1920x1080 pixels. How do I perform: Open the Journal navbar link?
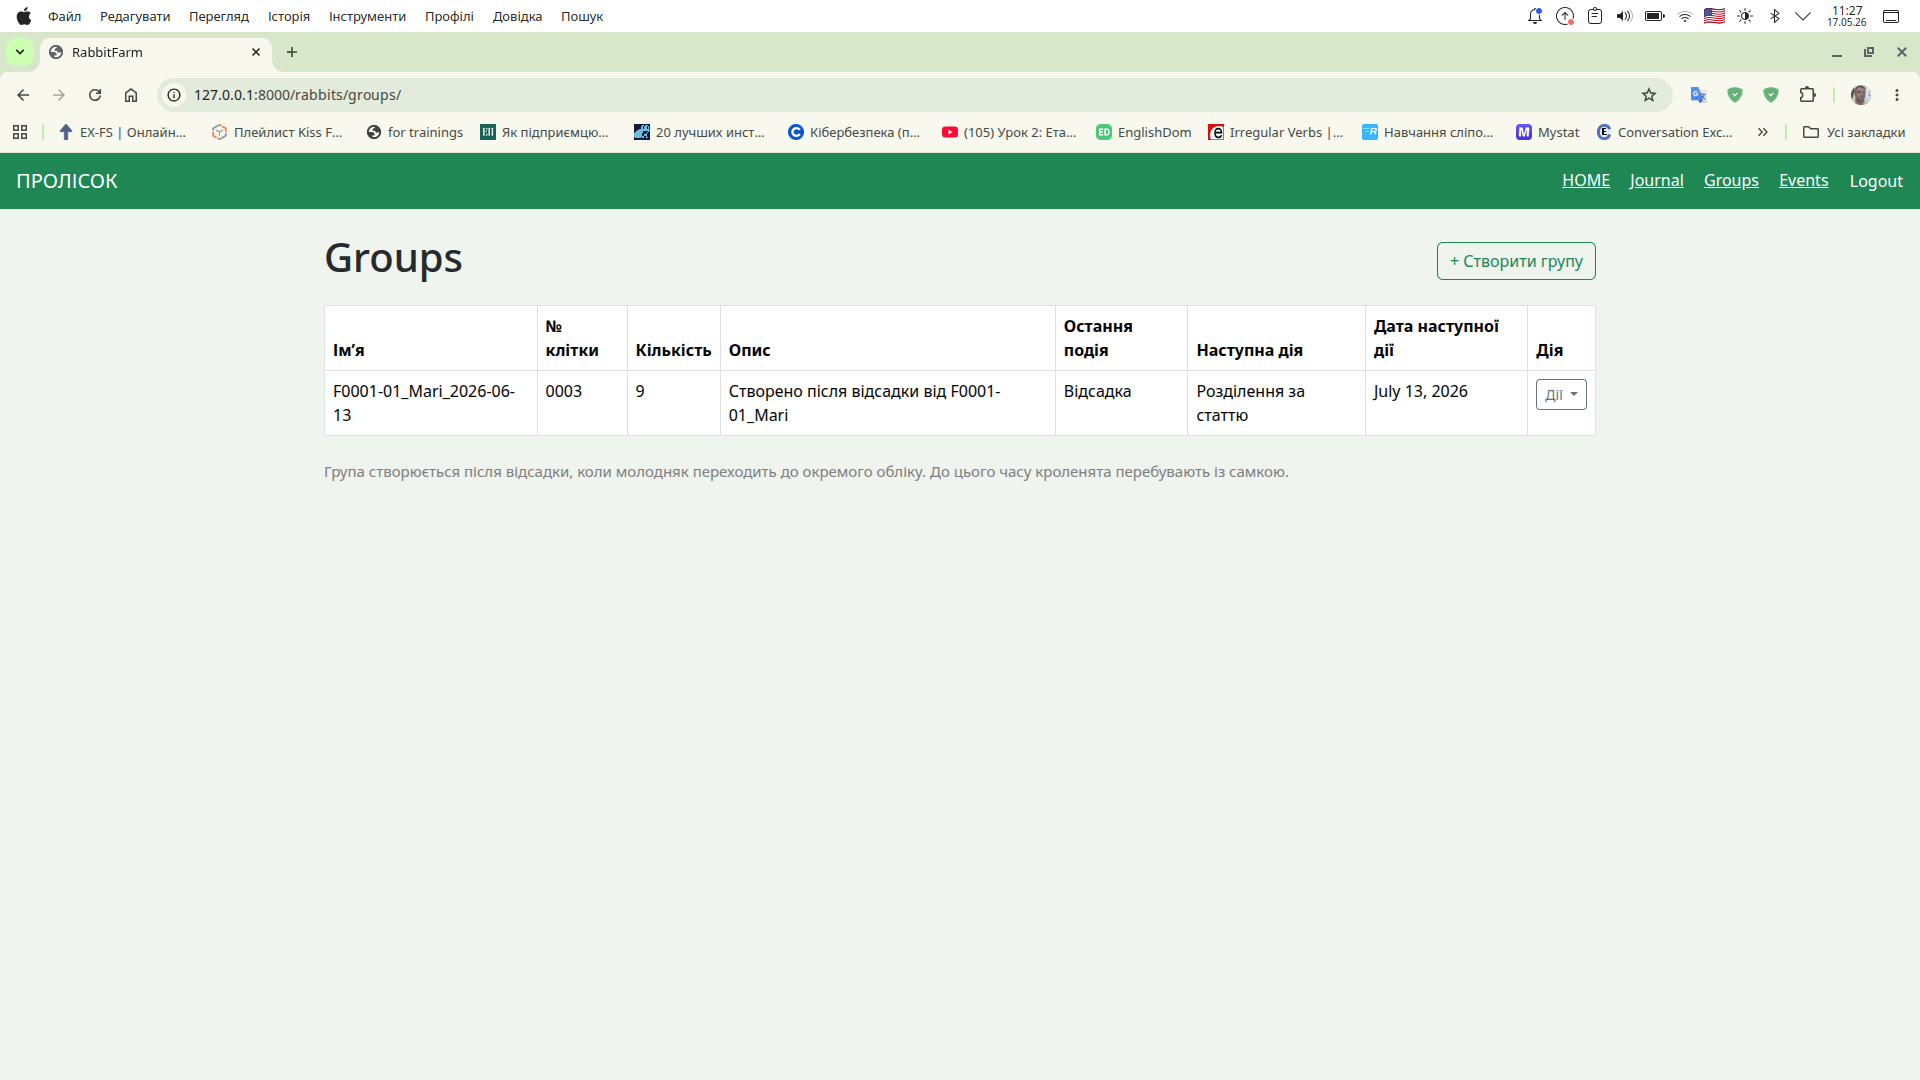pyautogui.click(x=1657, y=181)
